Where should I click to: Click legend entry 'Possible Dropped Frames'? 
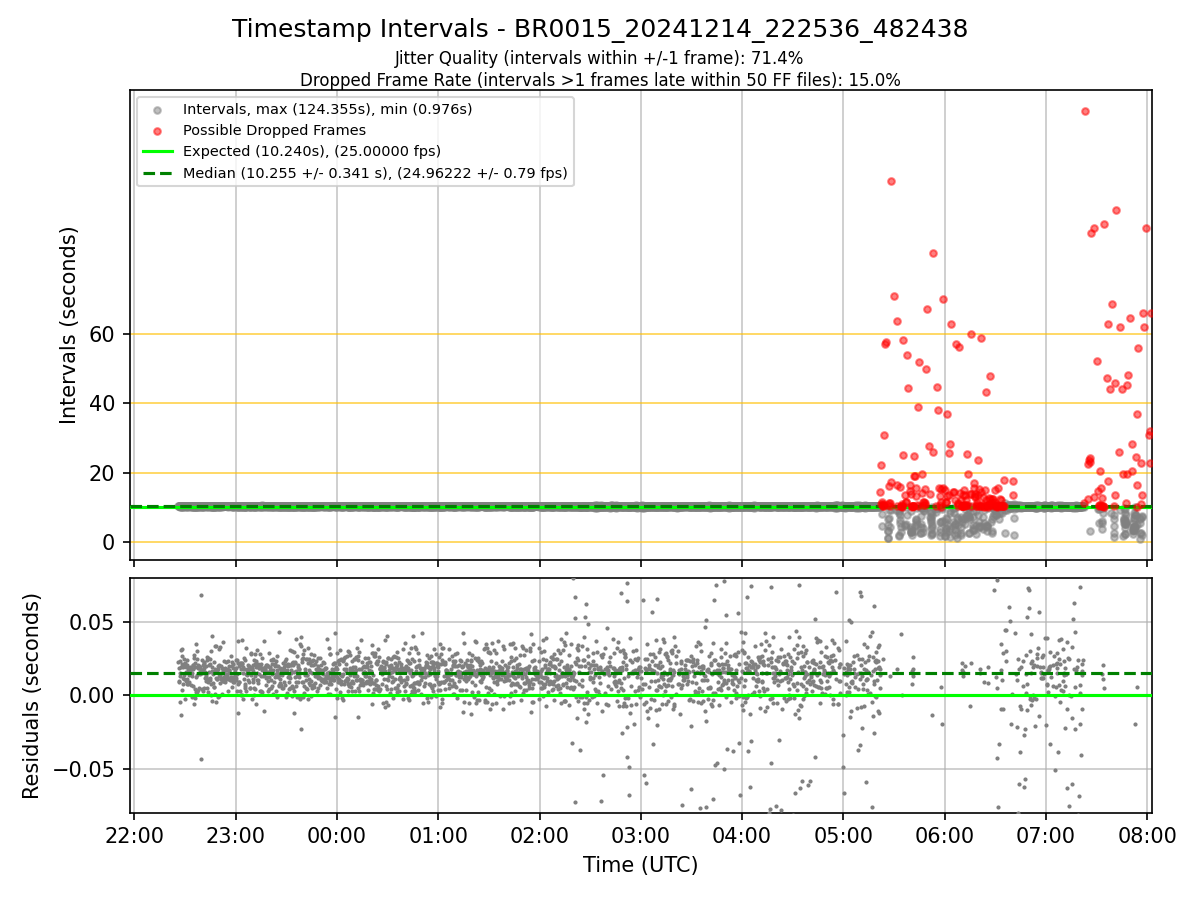pos(274,130)
